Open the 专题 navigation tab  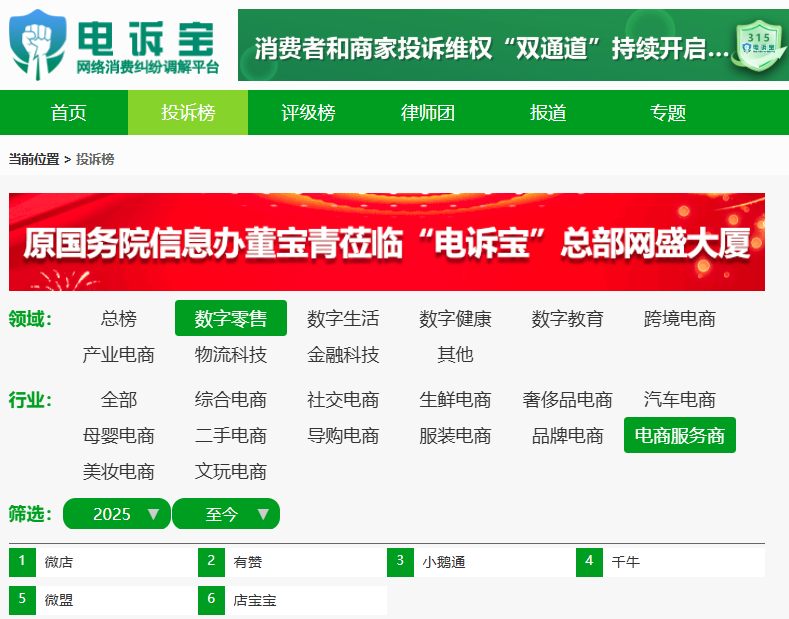(x=668, y=113)
